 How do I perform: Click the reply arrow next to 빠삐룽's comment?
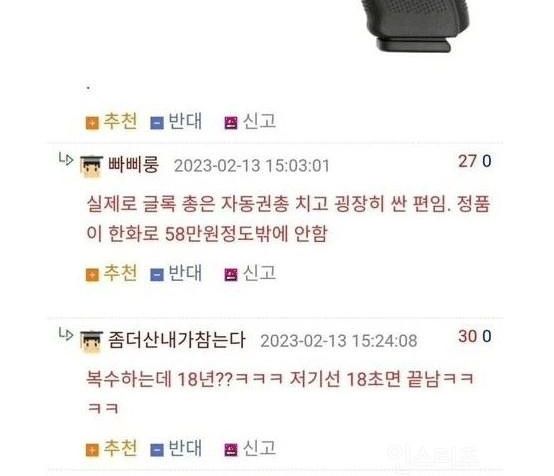click(x=66, y=160)
